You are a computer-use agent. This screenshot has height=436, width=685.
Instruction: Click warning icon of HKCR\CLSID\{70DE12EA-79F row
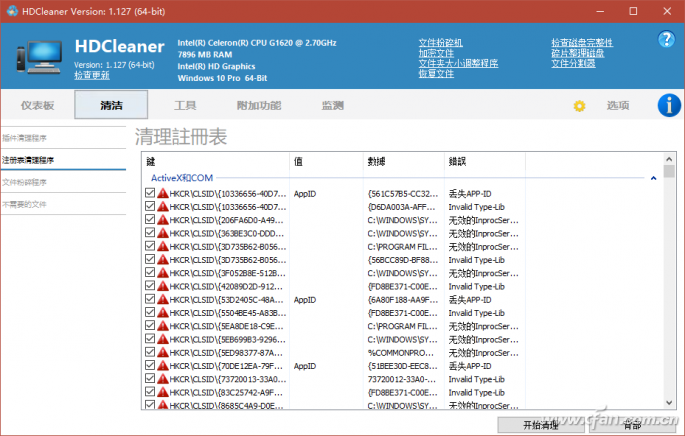163,366
